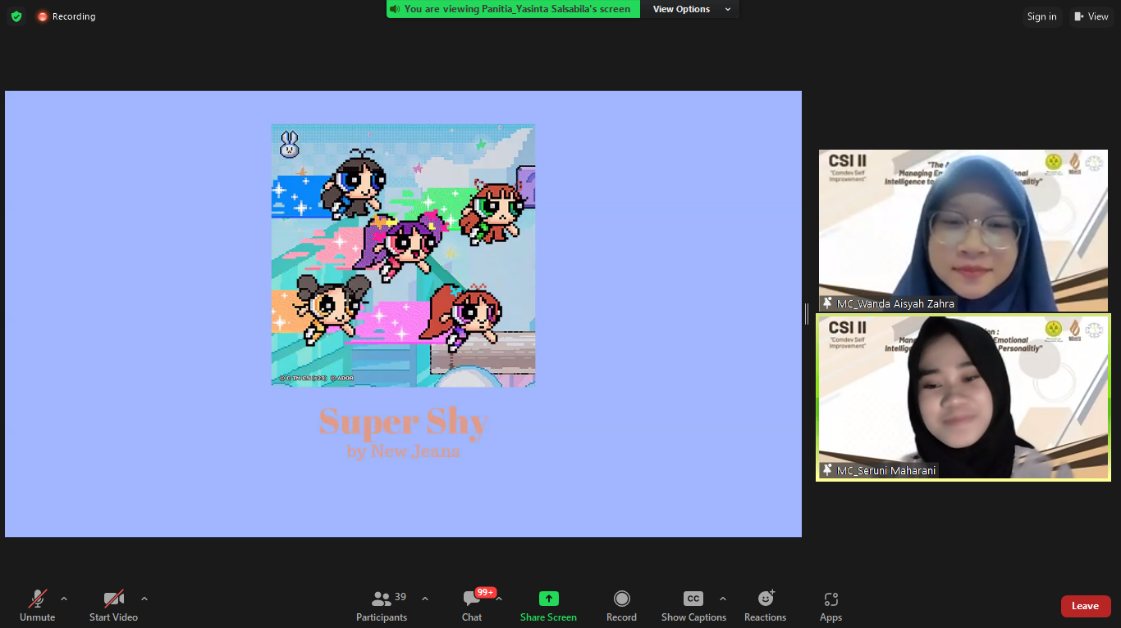Click the pin icon on MC_Seruni's tile
Viewport: 1121px width, 628px height.
pyautogui.click(x=828, y=470)
